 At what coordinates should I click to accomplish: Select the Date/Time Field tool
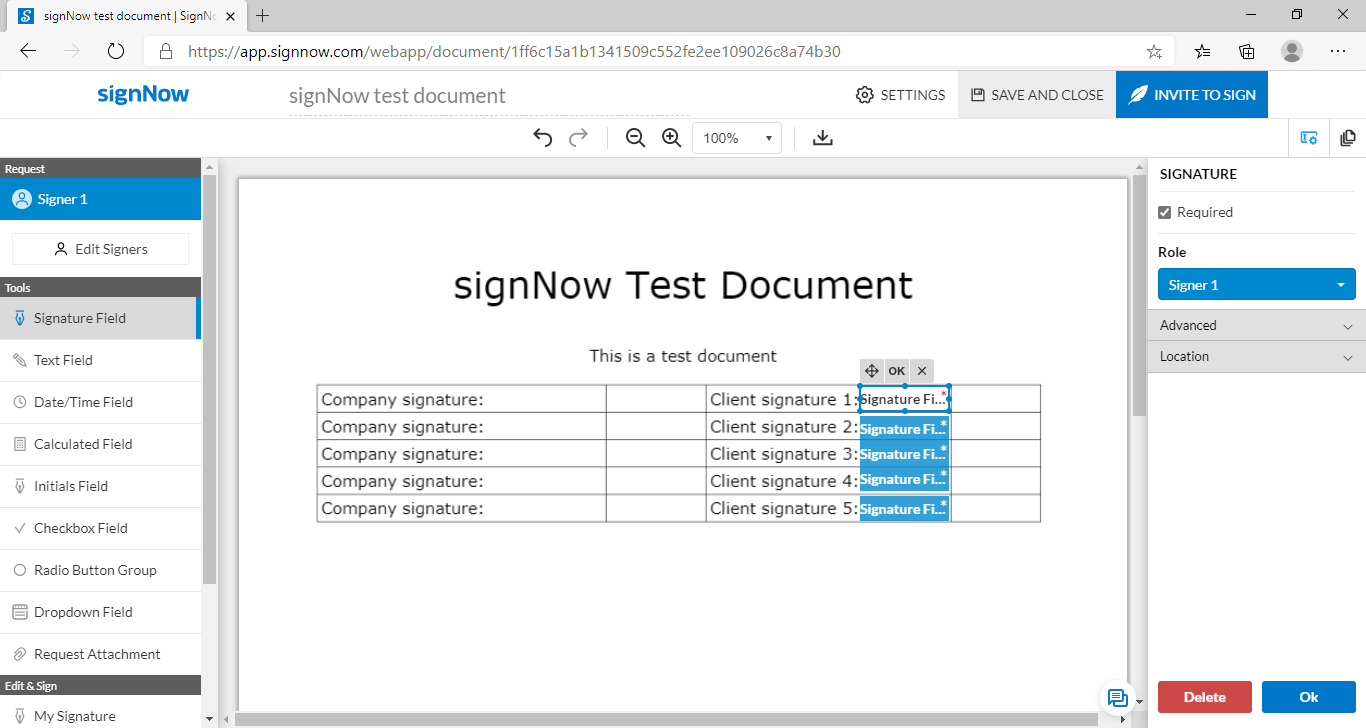[100, 402]
